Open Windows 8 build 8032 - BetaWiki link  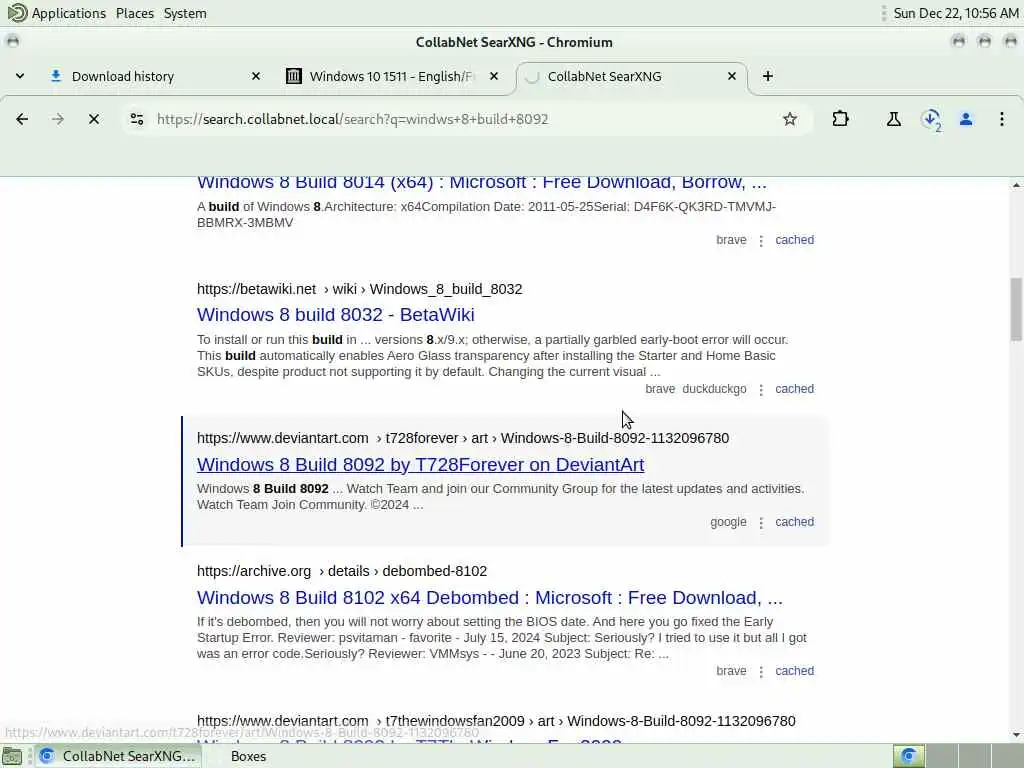(x=336, y=315)
